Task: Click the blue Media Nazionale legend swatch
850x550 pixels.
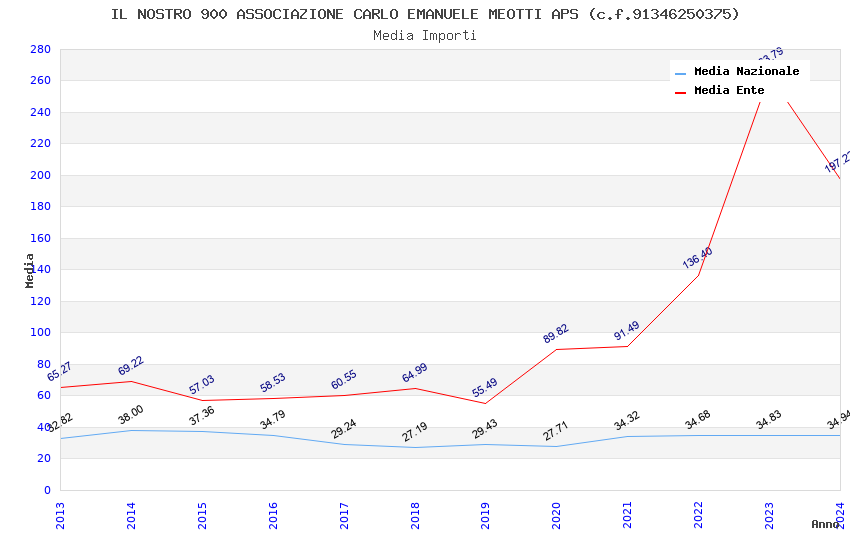Action: [680, 73]
